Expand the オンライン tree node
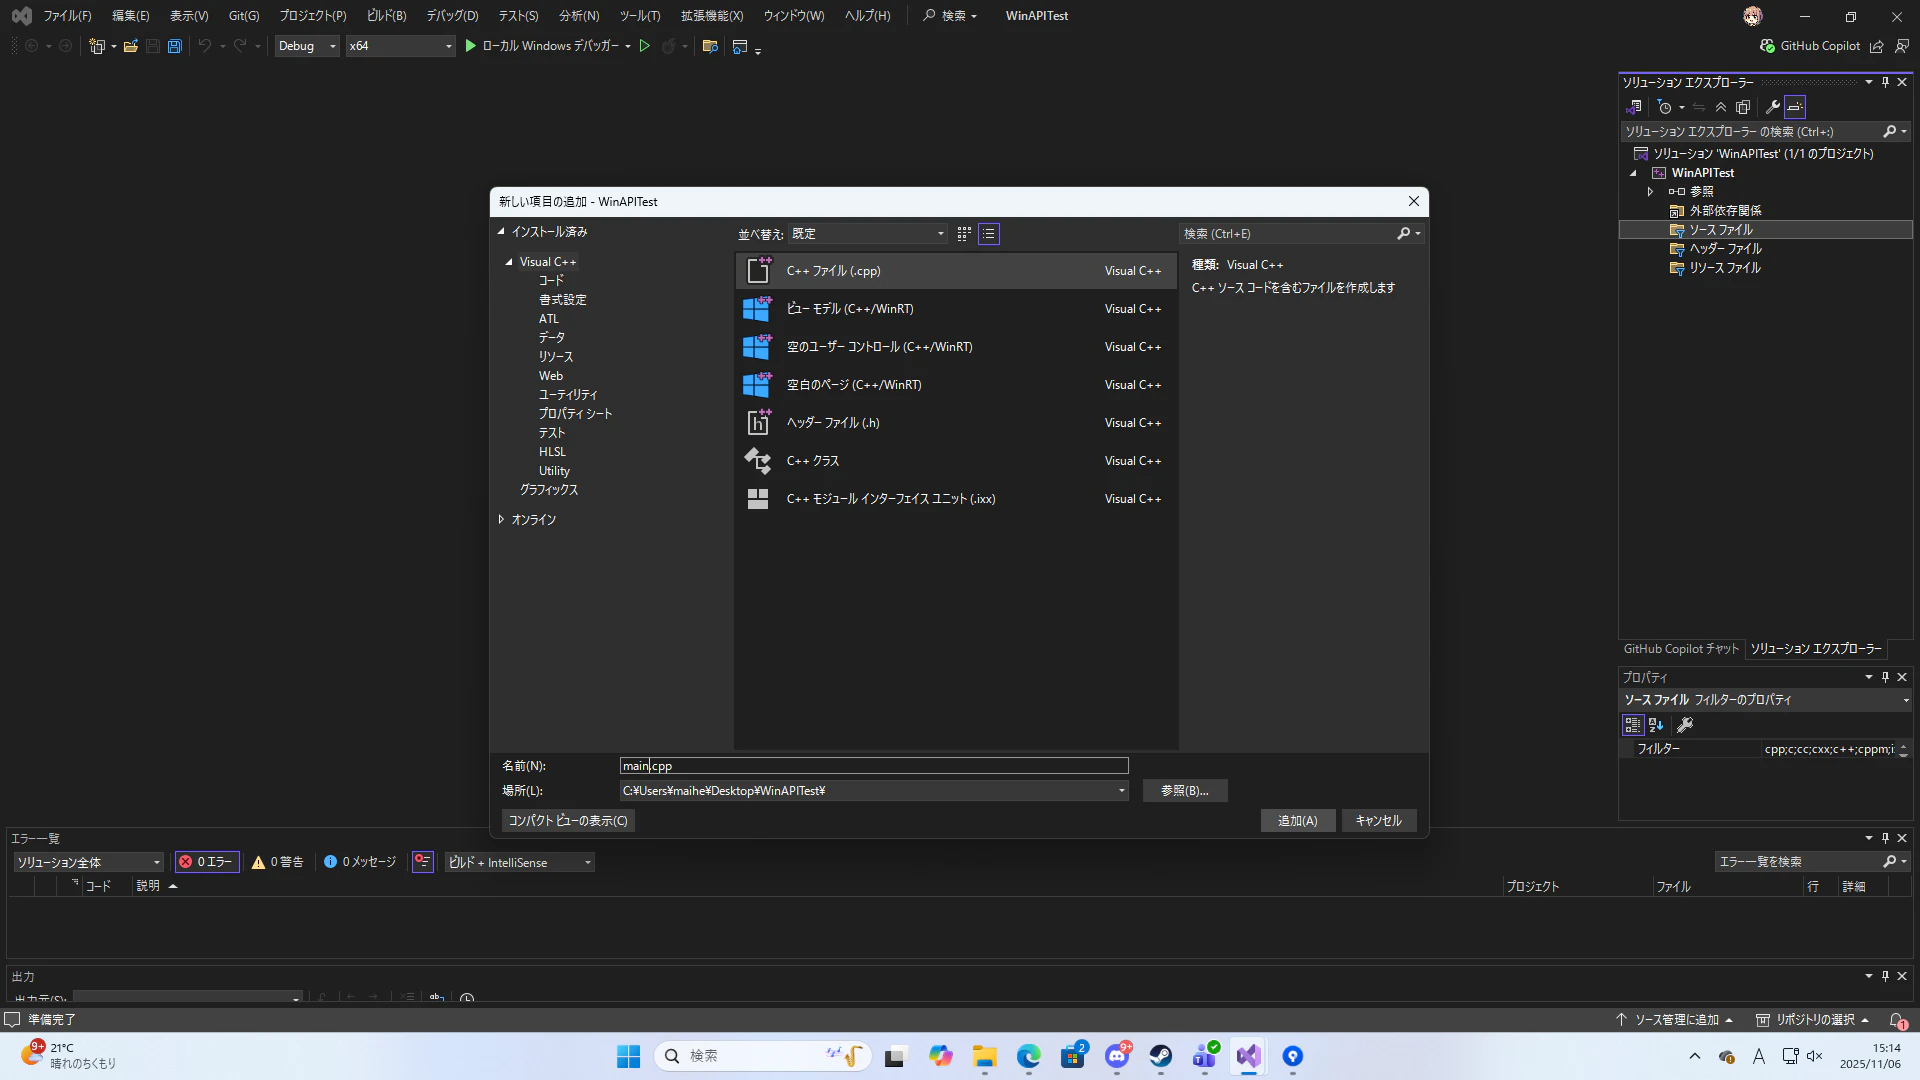Image resolution: width=1920 pixels, height=1080 pixels. point(501,520)
